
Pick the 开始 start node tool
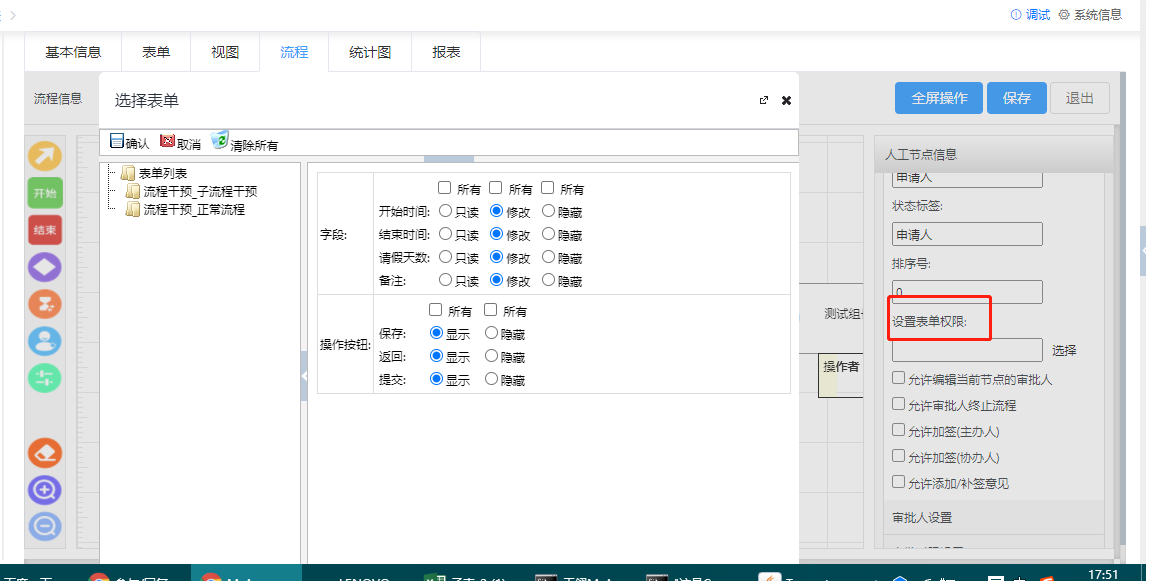coord(45,193)
